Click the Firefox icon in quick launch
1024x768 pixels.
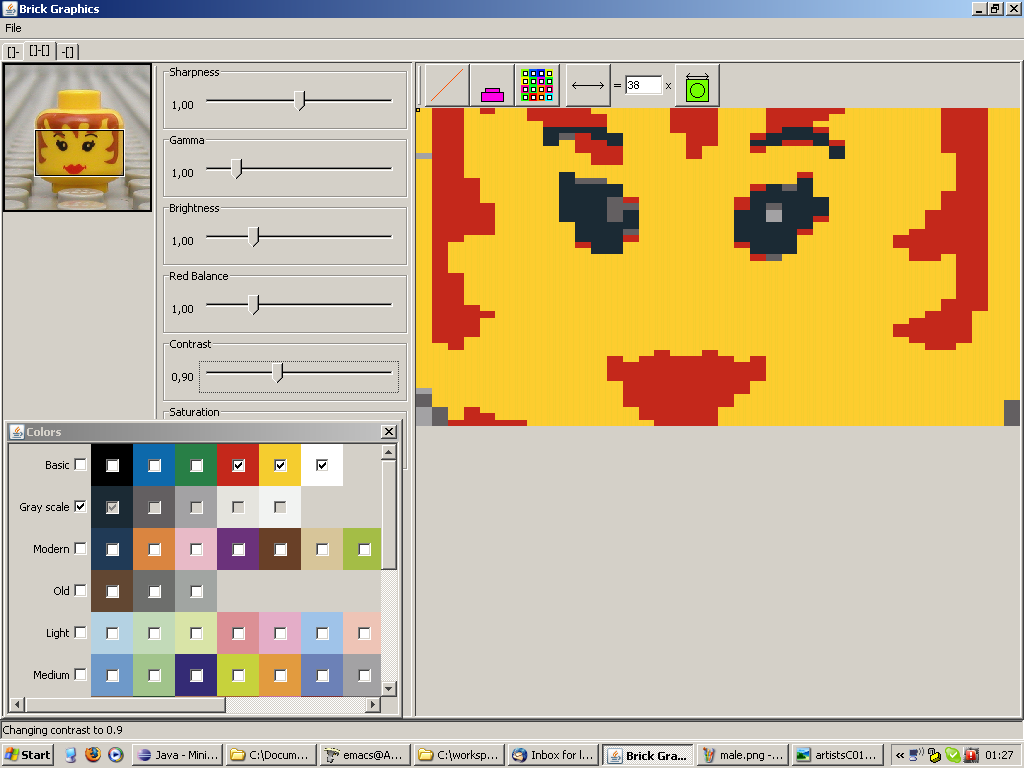[93, 754]
